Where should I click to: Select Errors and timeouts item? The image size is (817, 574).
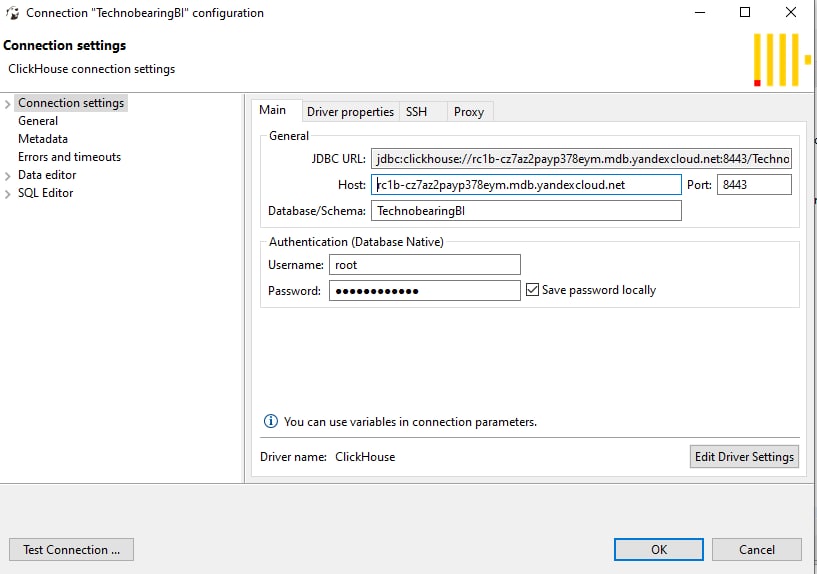click(69, 157)
